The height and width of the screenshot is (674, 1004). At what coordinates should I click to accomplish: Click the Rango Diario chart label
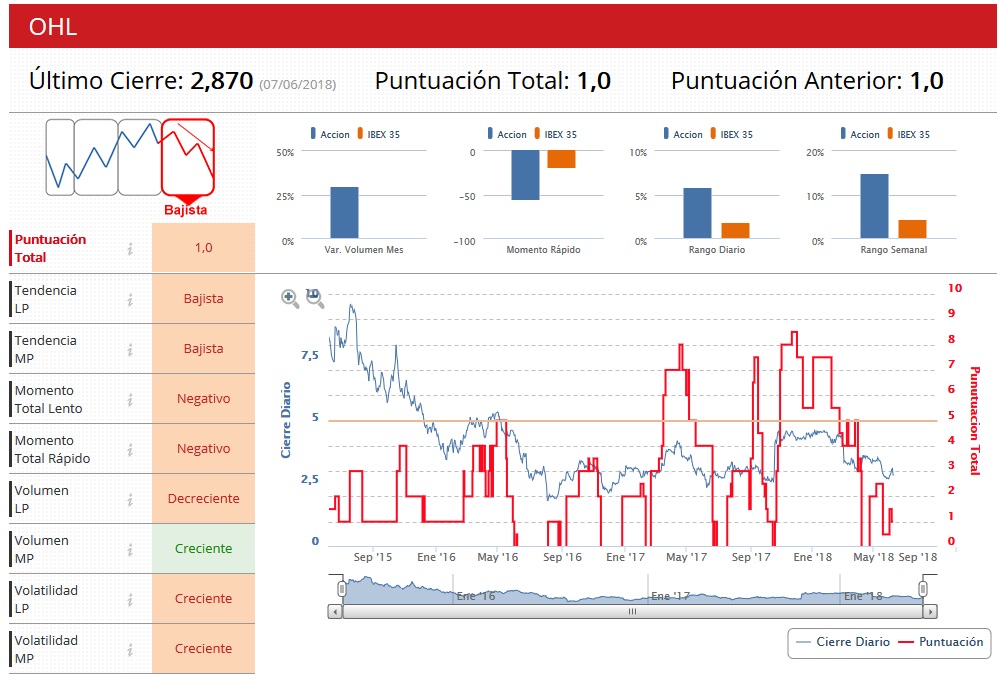[717, 250]
